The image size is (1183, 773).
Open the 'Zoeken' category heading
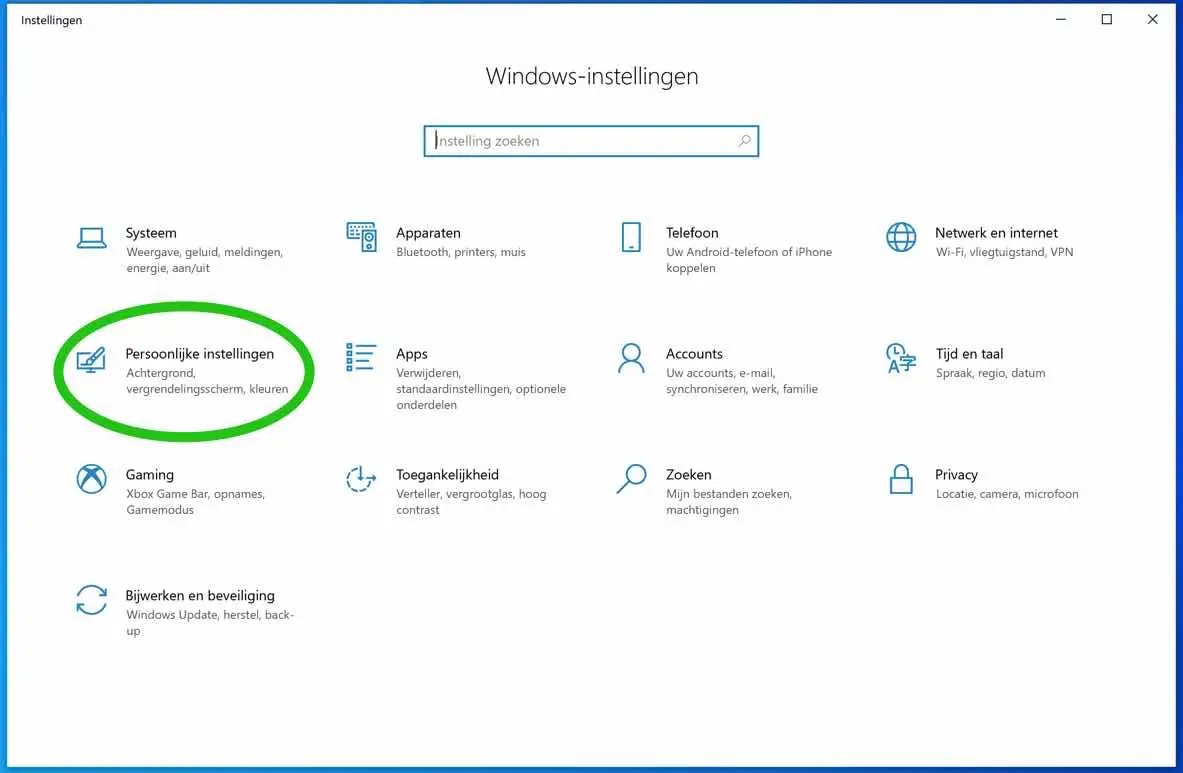click(x=688, y=474)
